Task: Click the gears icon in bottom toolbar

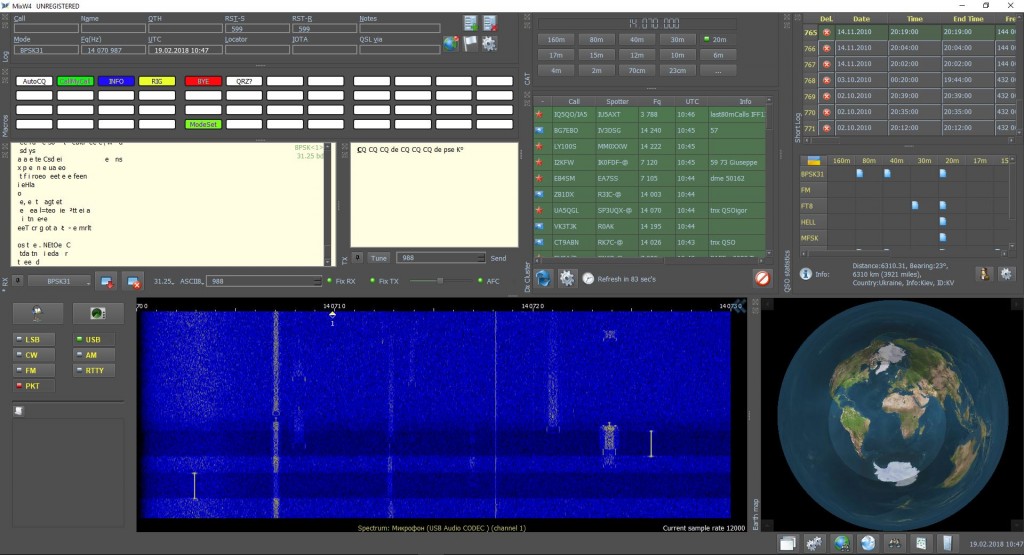Action: (814, 543)
